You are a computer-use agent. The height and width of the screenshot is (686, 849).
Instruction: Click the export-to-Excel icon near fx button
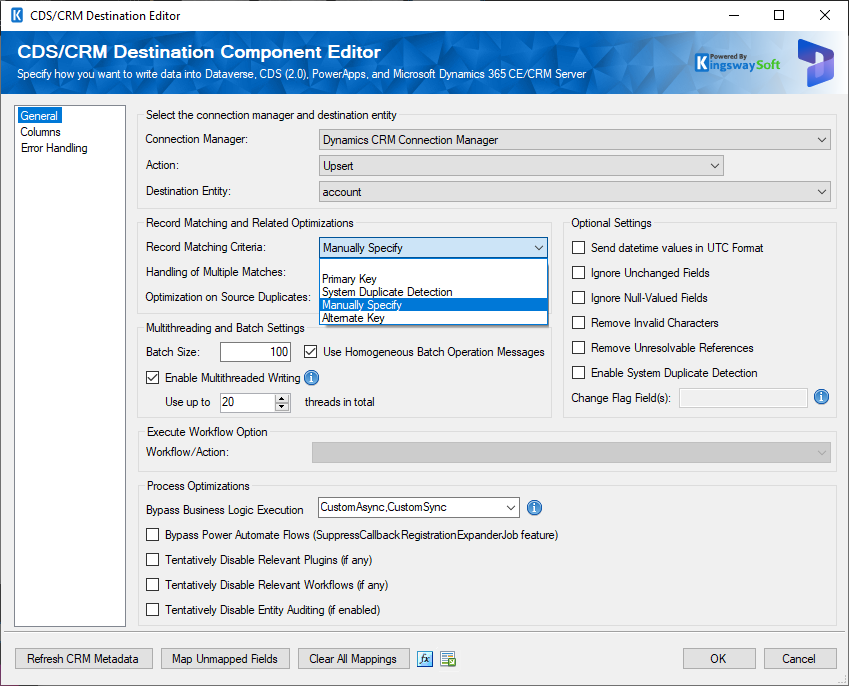[x=446, y=658]
